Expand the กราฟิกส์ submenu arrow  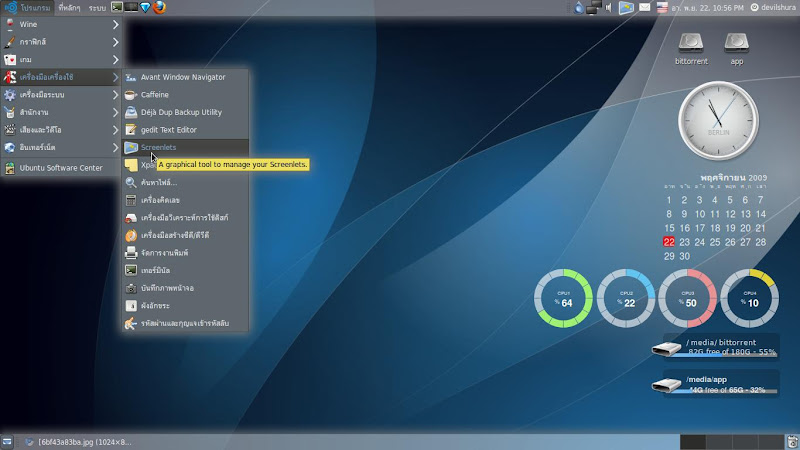point(115,42)
